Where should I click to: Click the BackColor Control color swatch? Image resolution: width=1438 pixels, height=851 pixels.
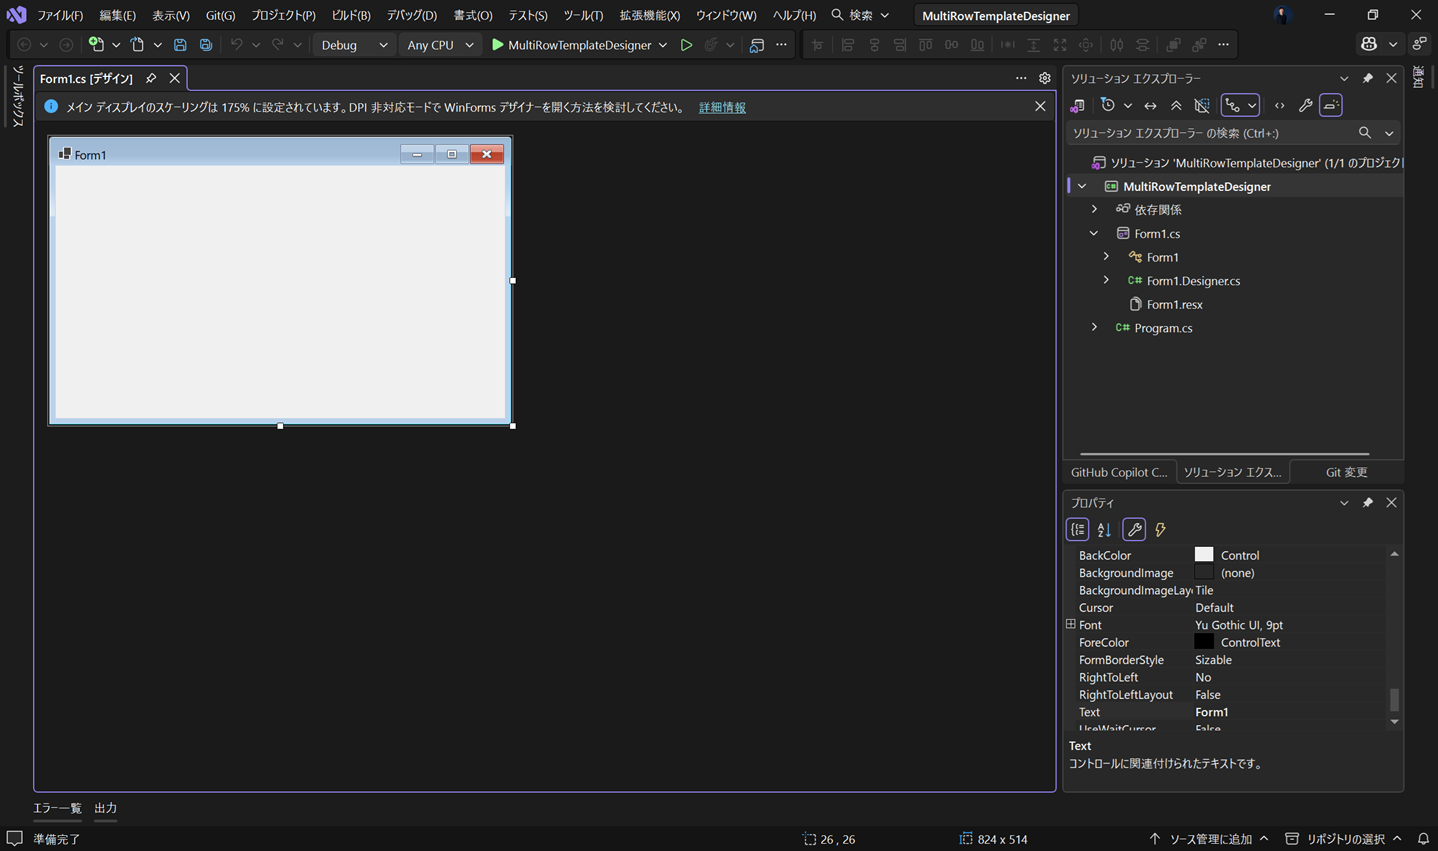(1204, 555)
